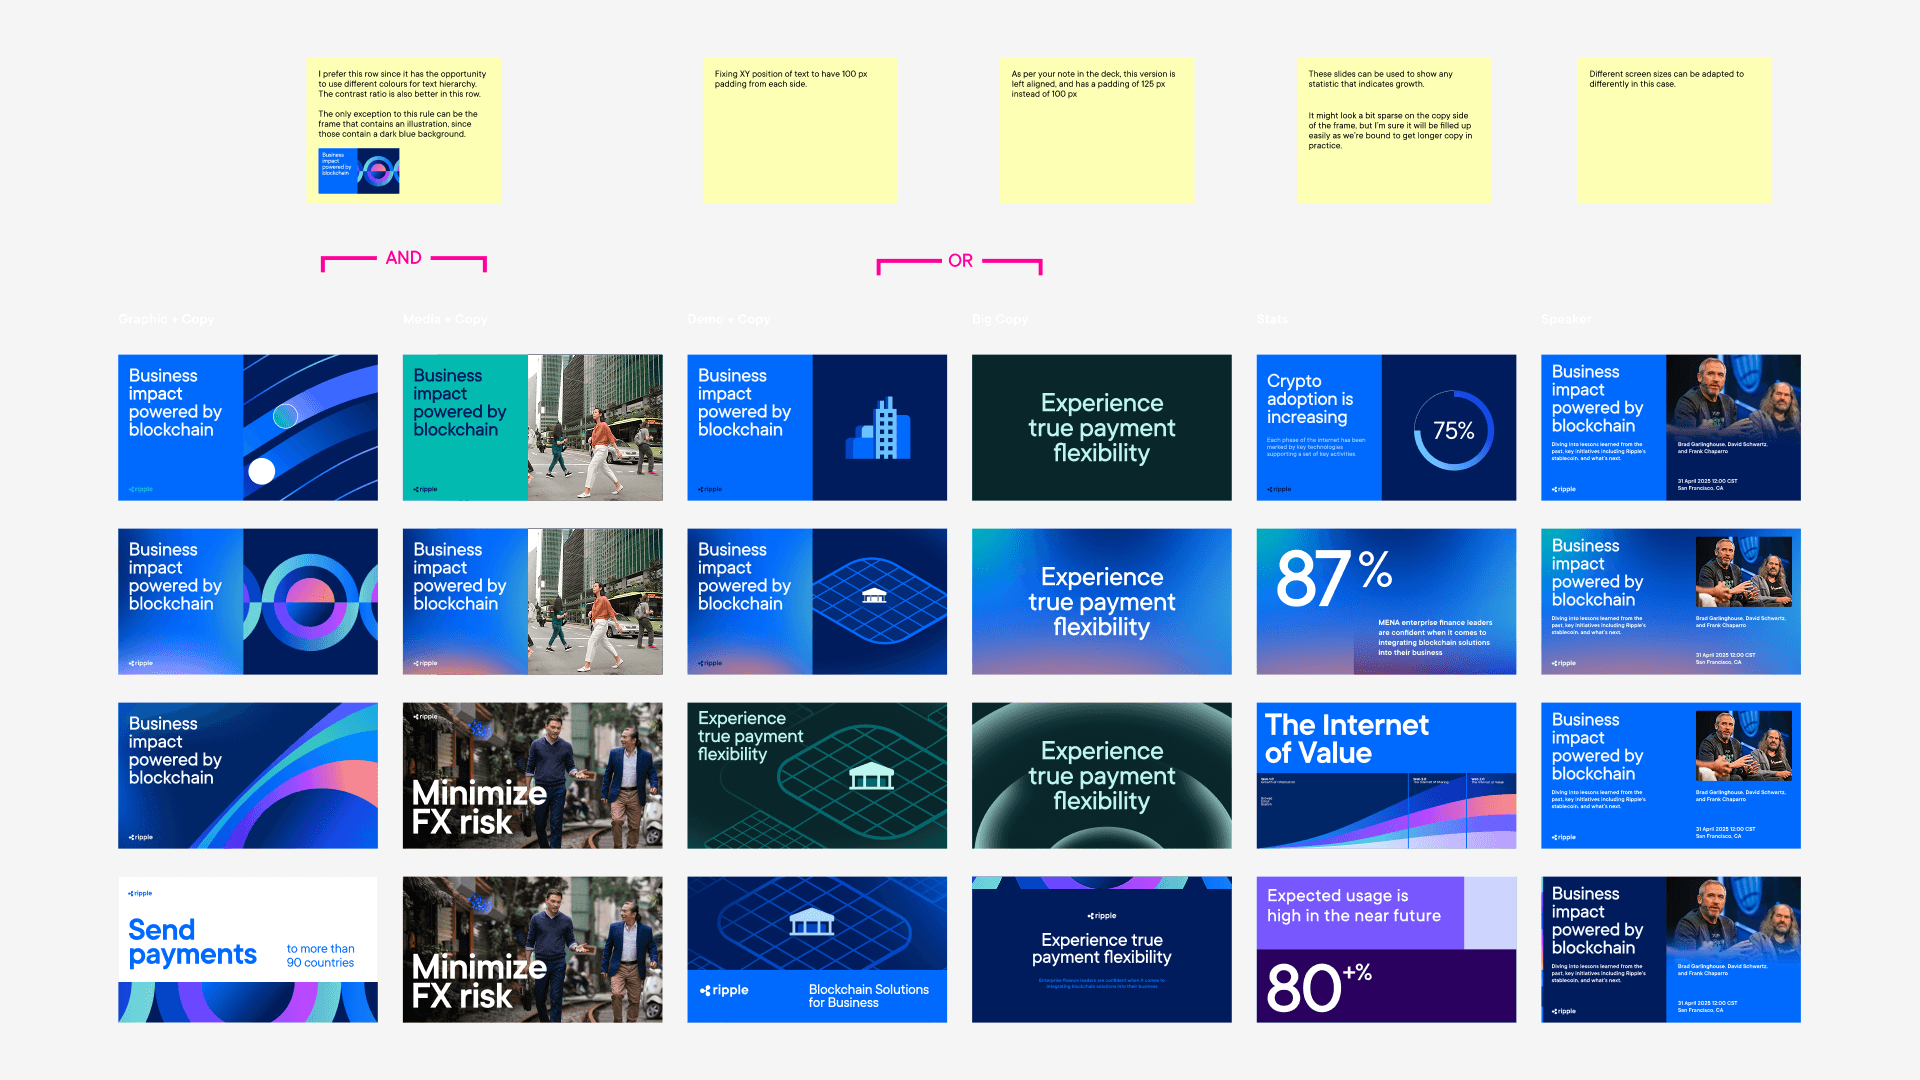
Task: Select the Graphic + Copy section label
Action: click(x=165, y=319)
